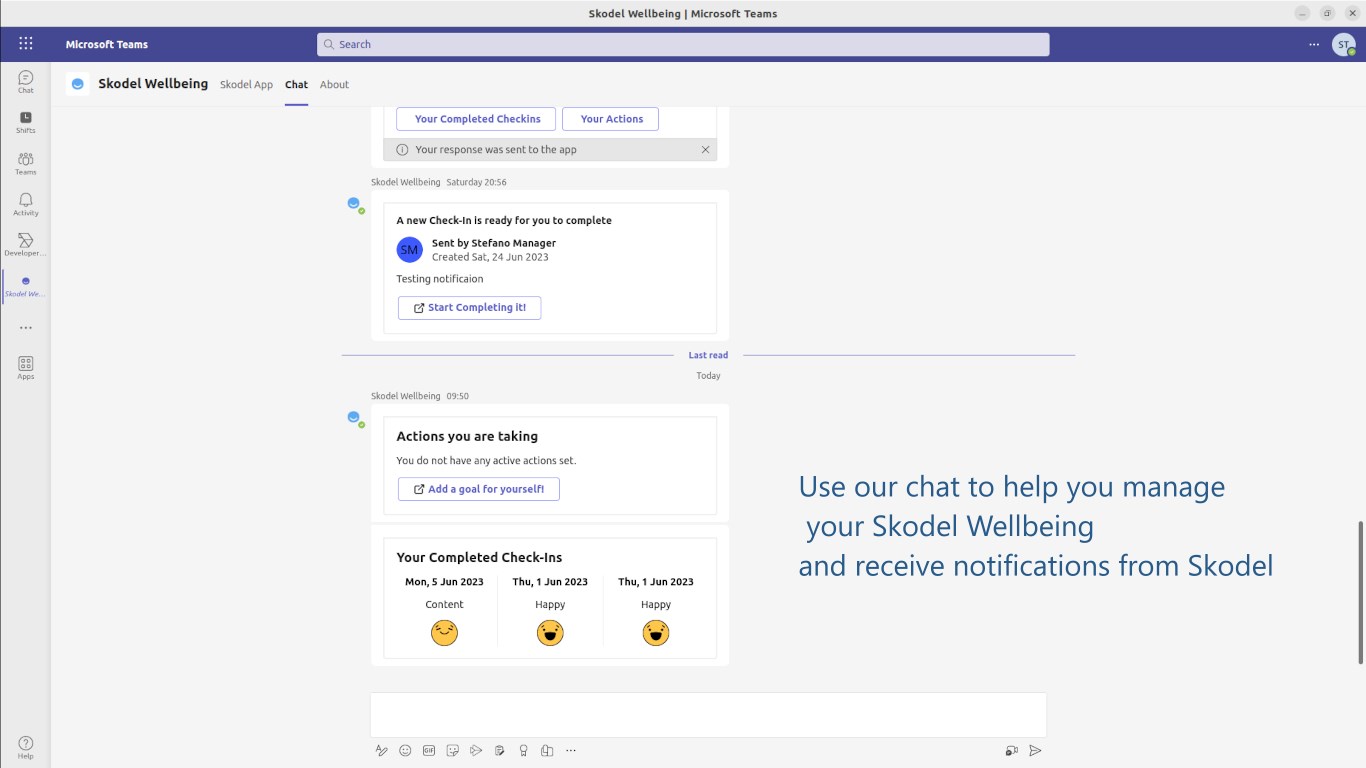Switch to the Chat tab
The height and width of the screenshot is (768, 1366).
click(296, 84)
